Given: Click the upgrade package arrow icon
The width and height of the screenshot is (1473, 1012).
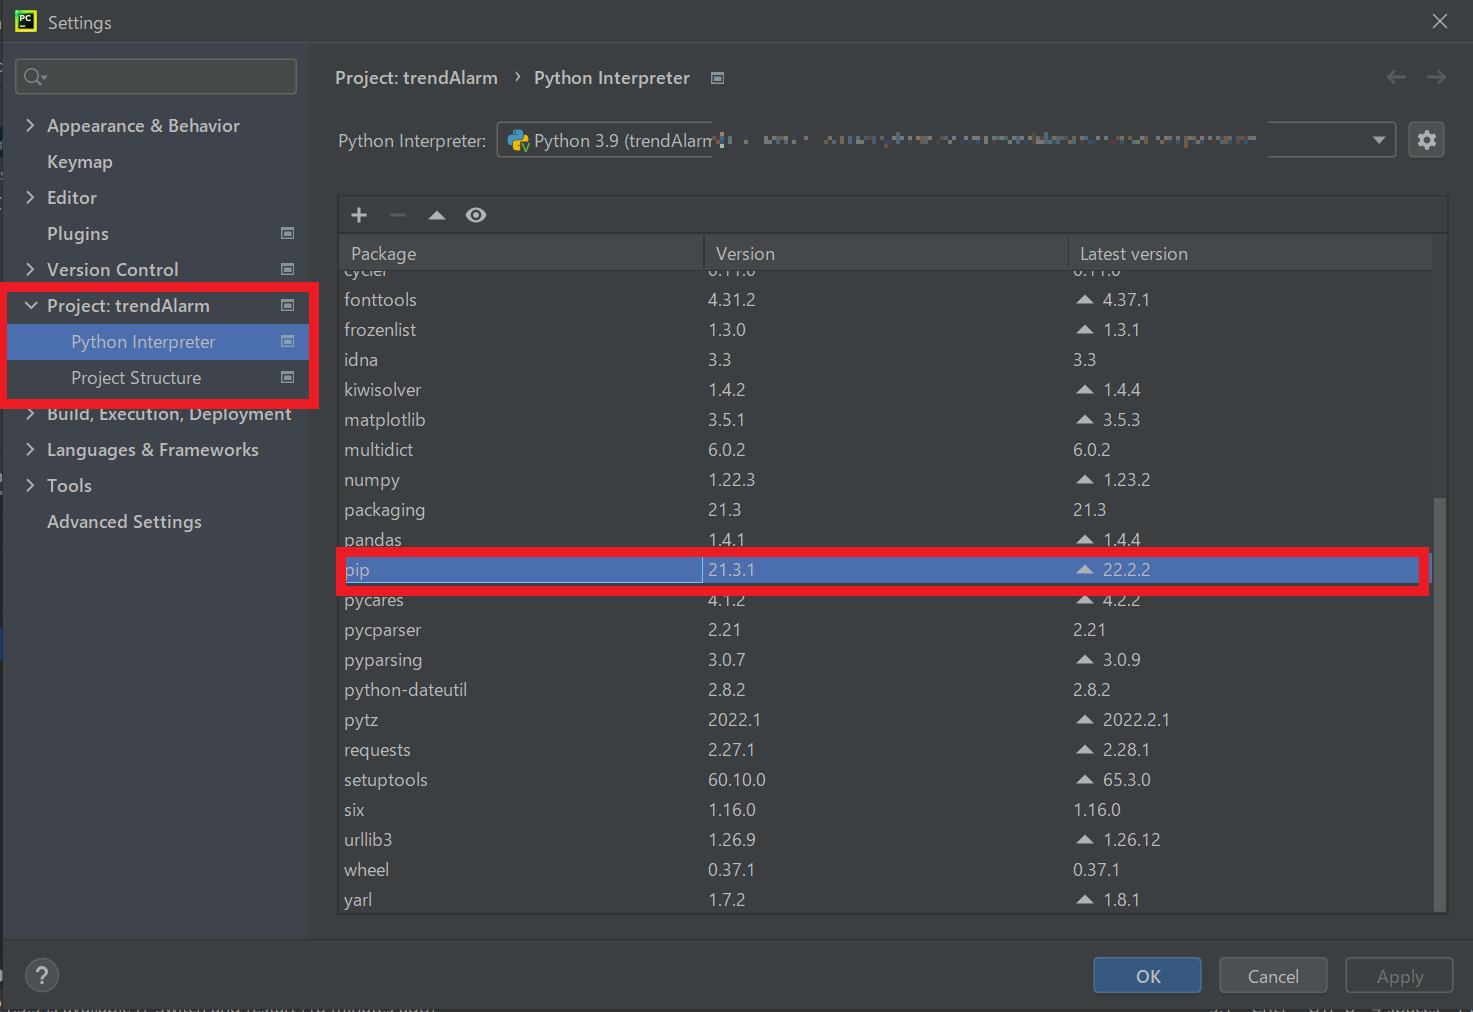Looking at the screenshot, I should click(437, 215).
